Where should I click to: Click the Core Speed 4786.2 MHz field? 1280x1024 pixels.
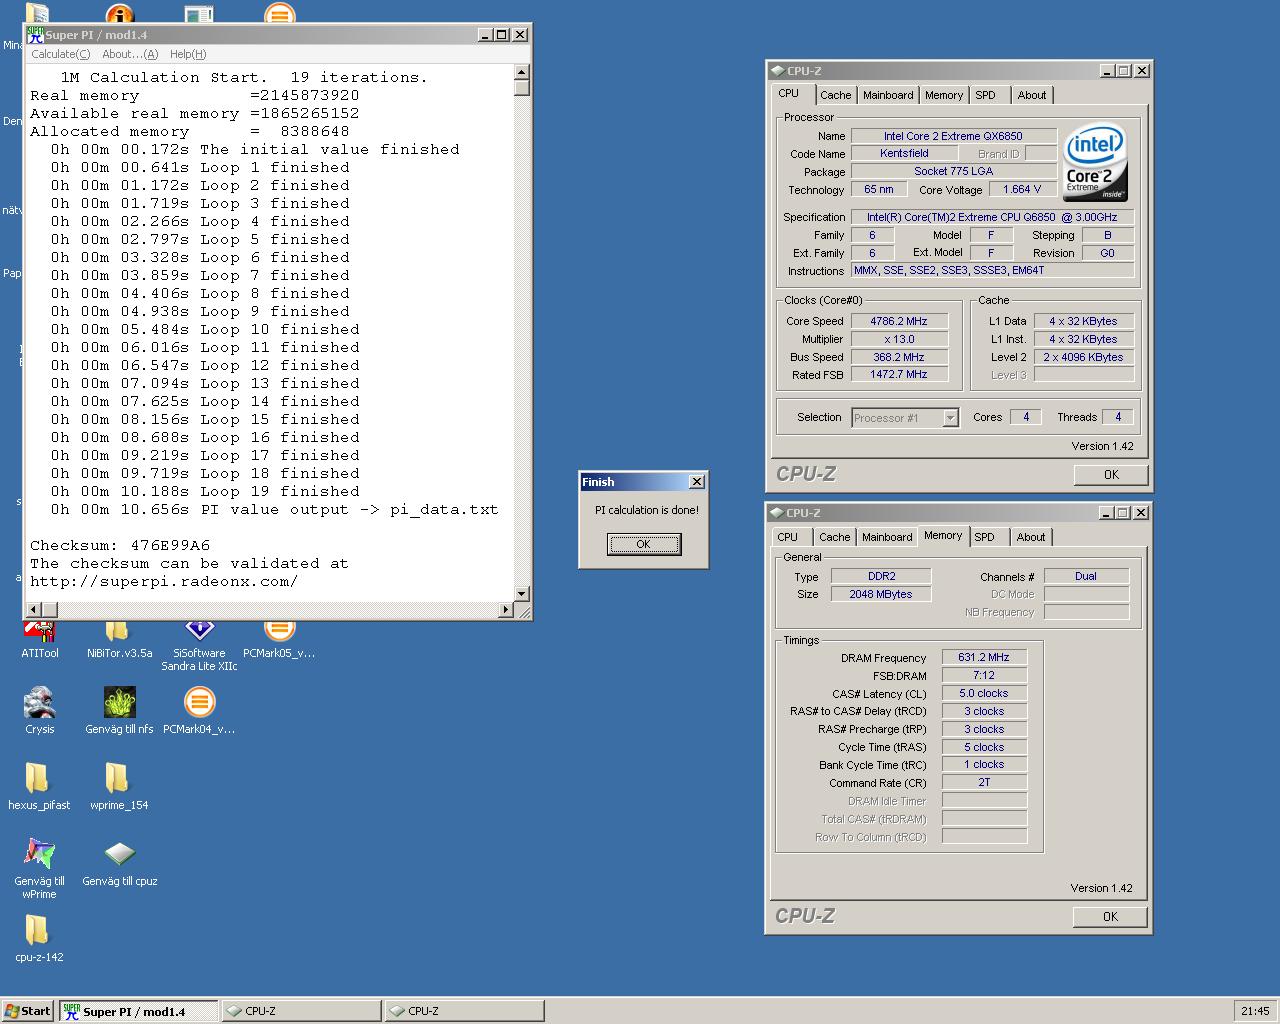(x=898, y=321)
